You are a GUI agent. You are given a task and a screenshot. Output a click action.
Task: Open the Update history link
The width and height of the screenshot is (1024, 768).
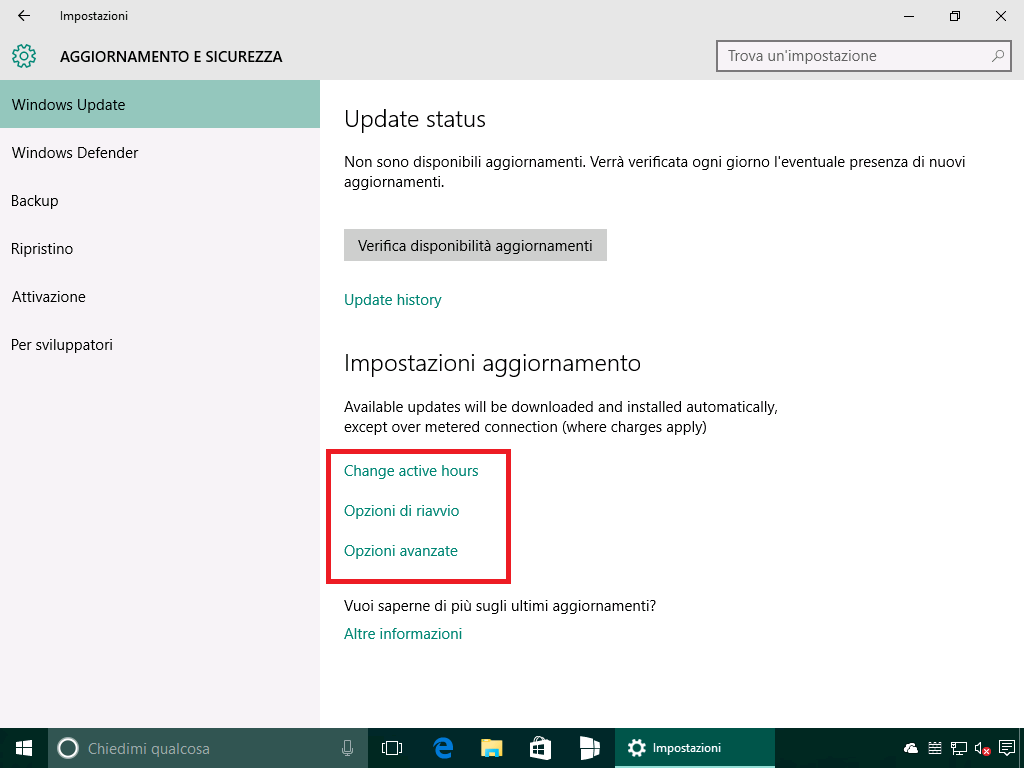tap(392, 300)
